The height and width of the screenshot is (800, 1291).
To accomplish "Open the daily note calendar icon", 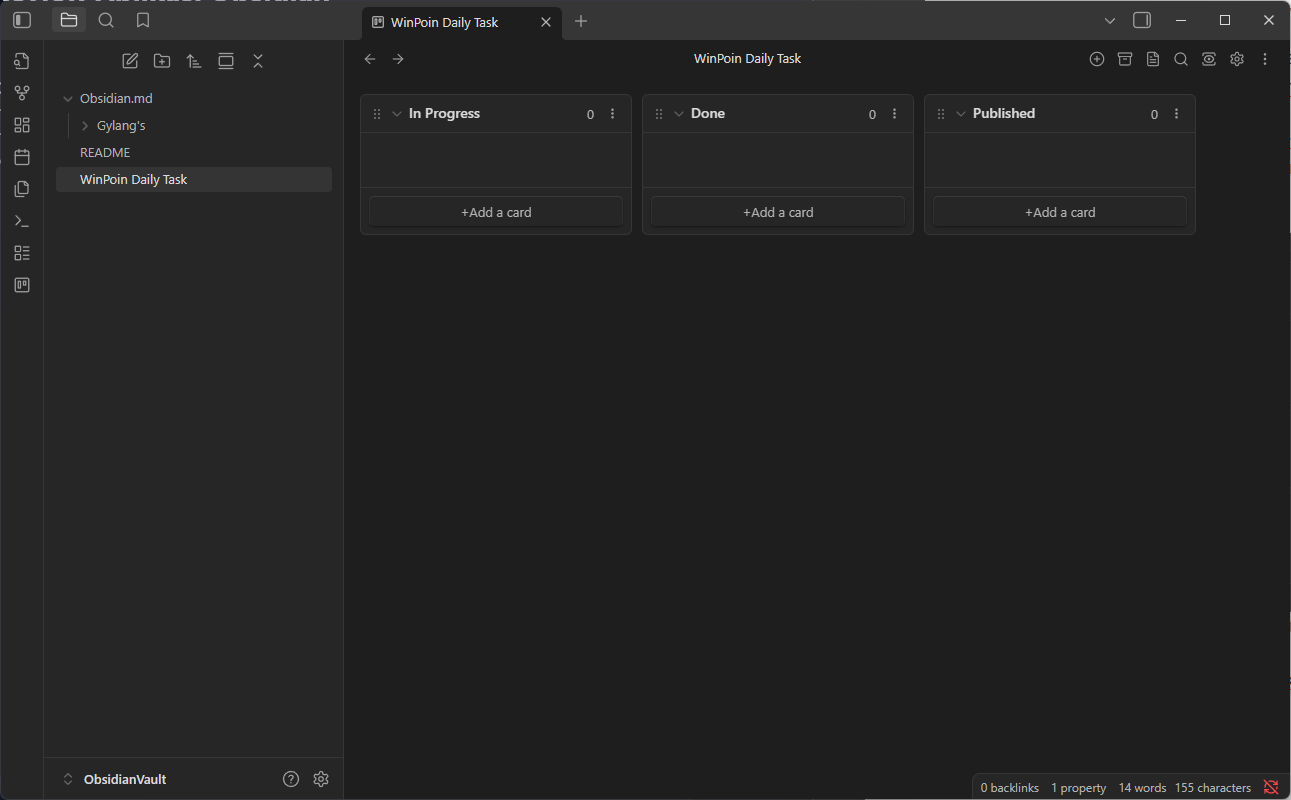I will tap(22, 157).
